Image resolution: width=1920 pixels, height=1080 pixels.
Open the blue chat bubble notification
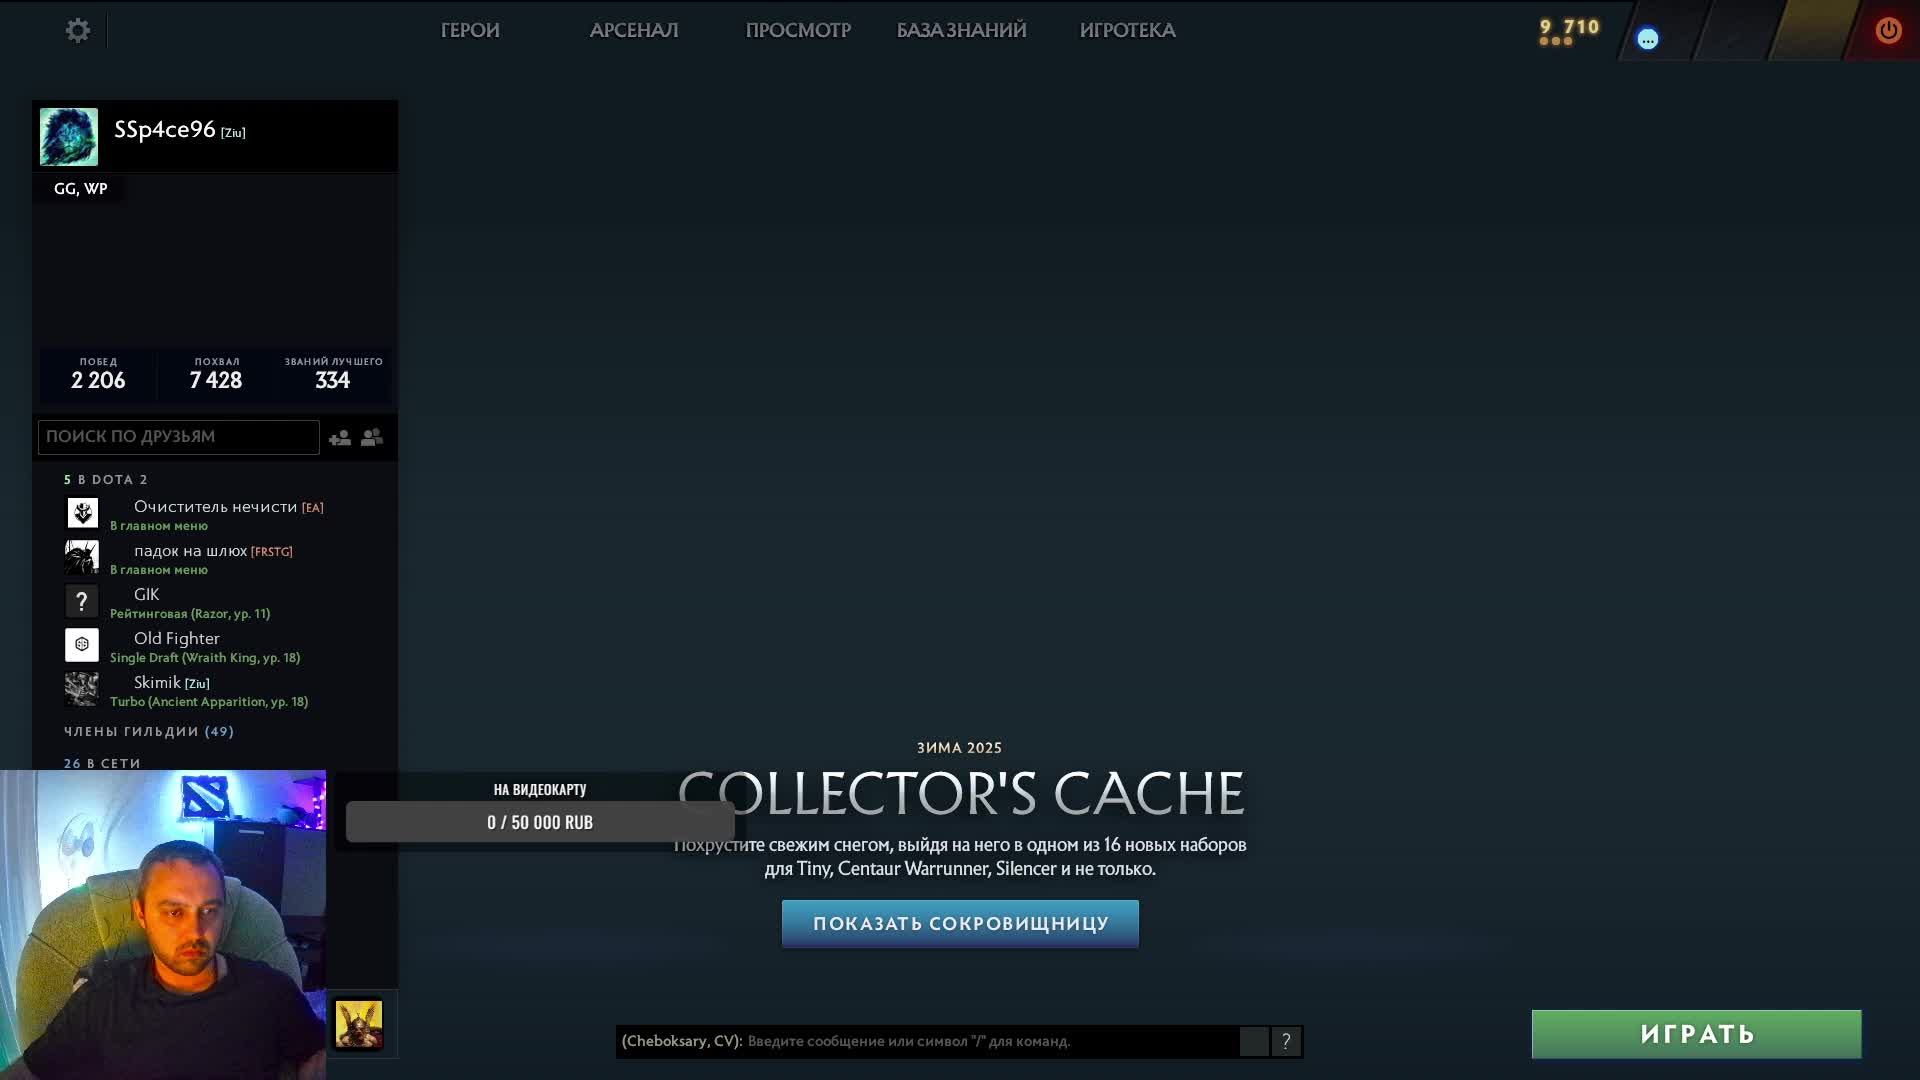[1647, 39]
